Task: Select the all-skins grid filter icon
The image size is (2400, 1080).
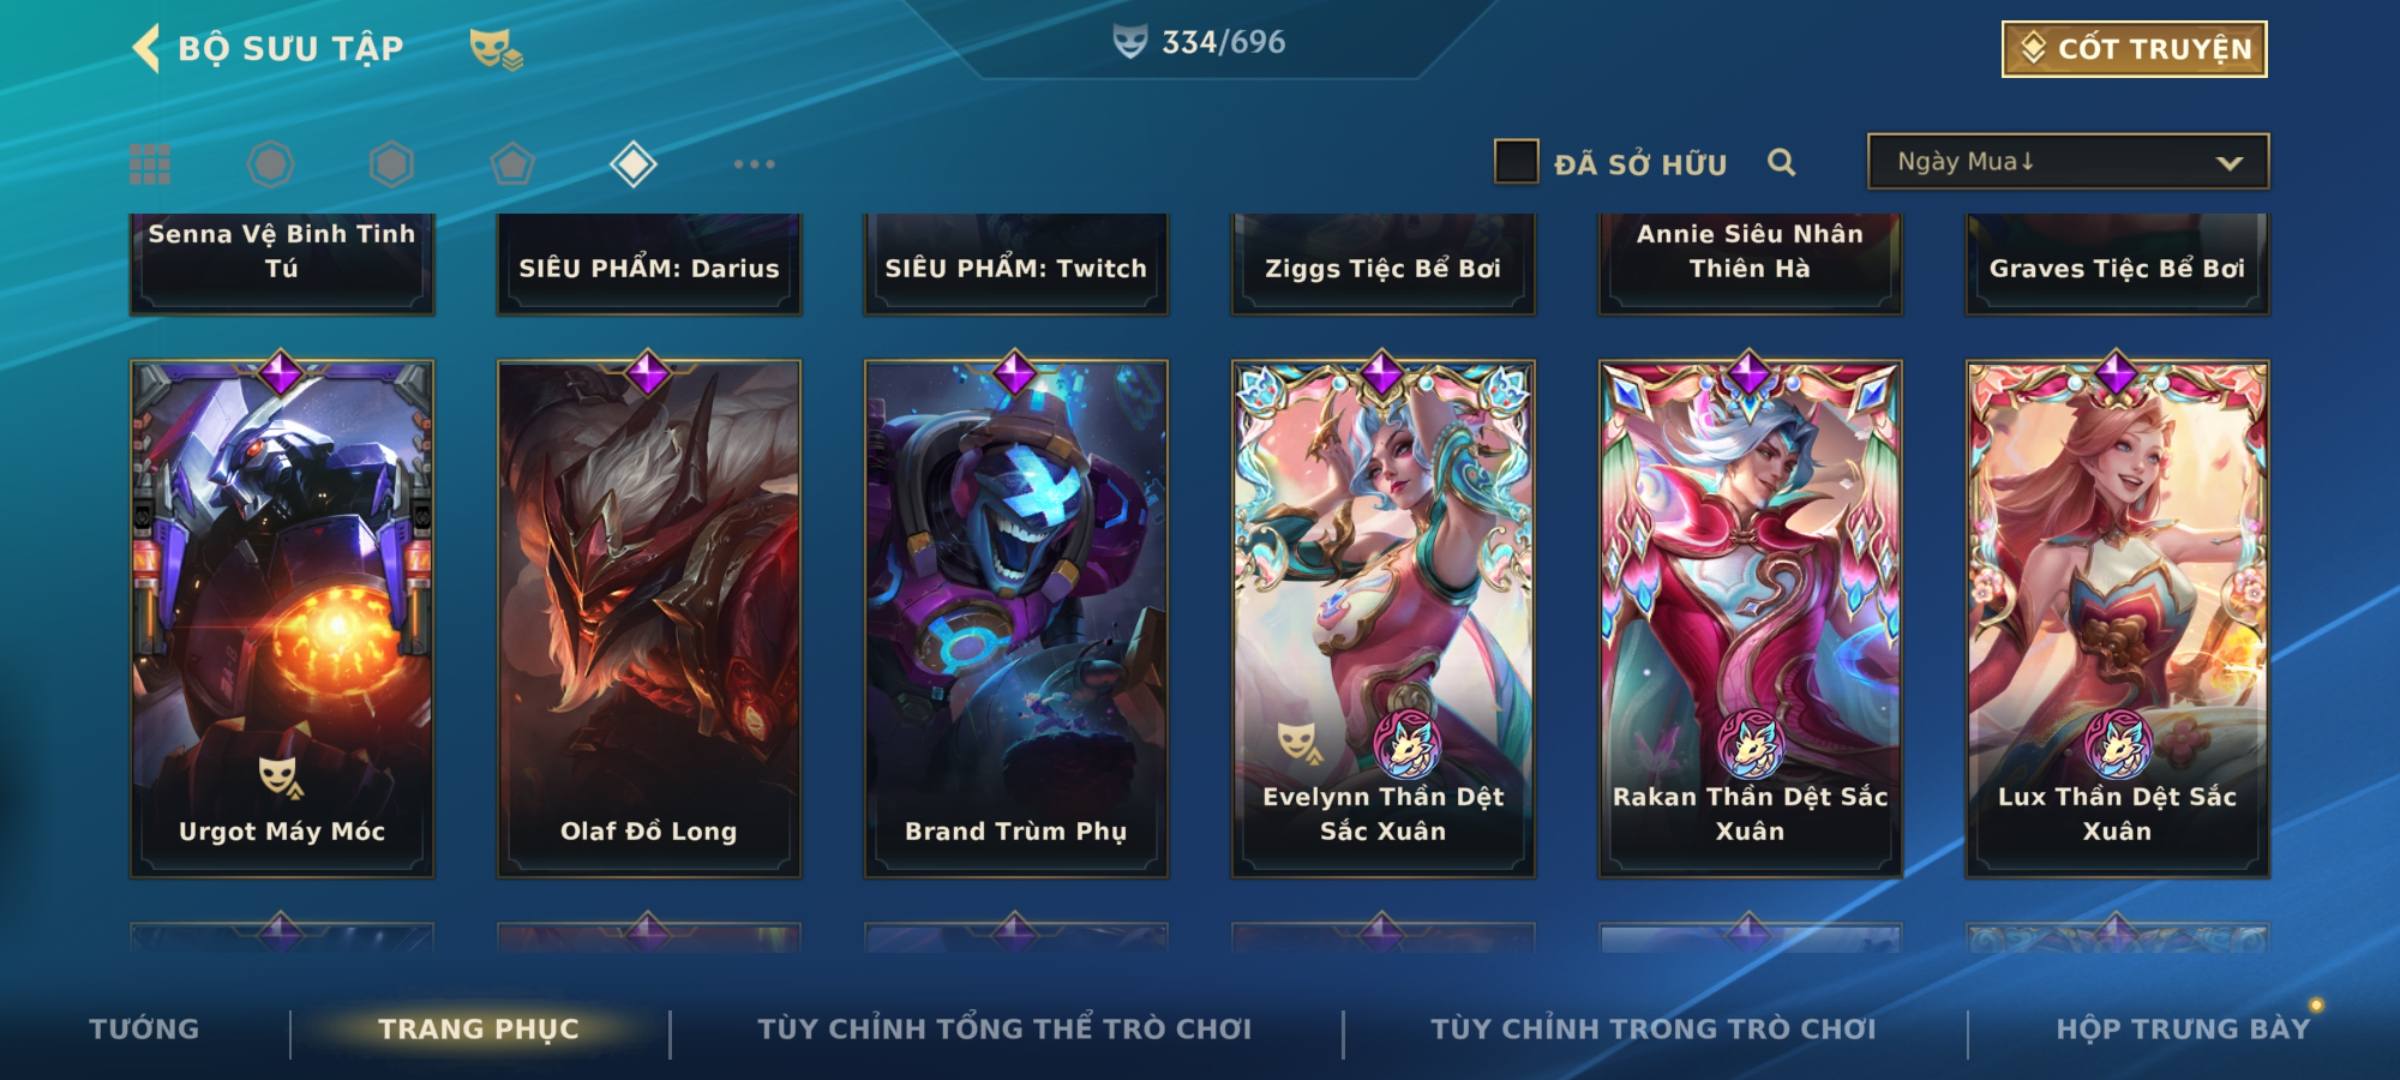Action: 150,164
